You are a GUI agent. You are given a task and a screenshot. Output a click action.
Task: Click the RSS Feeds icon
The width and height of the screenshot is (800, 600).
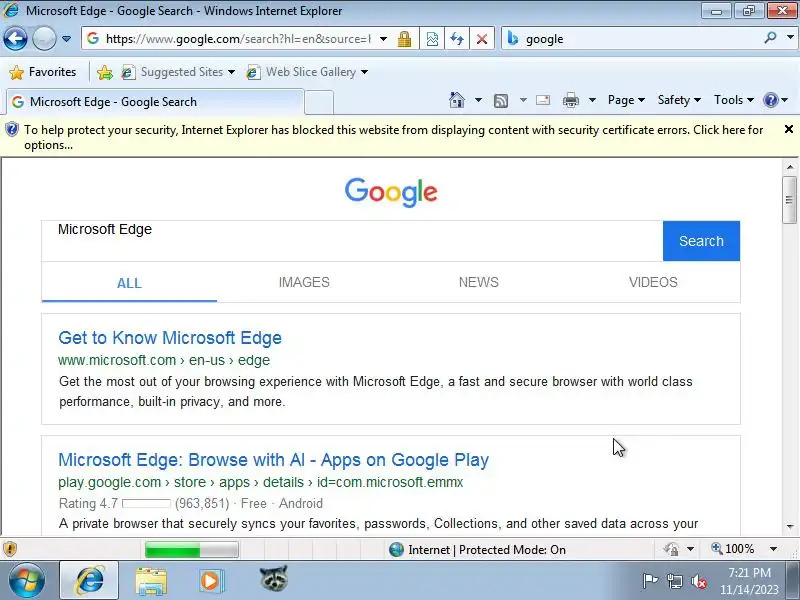coord(501,101)
